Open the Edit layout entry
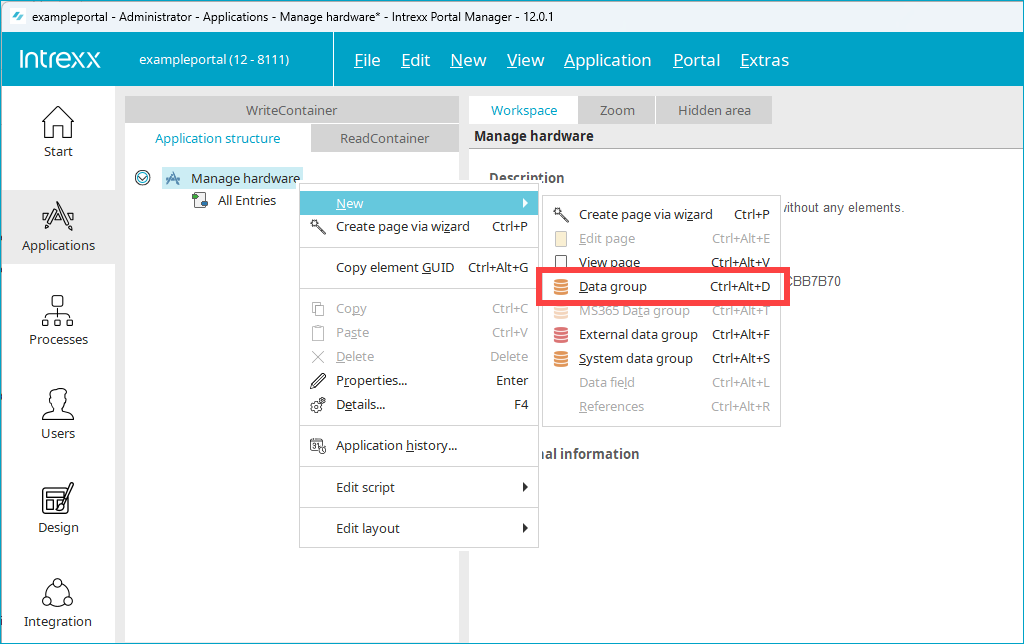This screenshot has height=644, width=1024. [x=419, y=528]
